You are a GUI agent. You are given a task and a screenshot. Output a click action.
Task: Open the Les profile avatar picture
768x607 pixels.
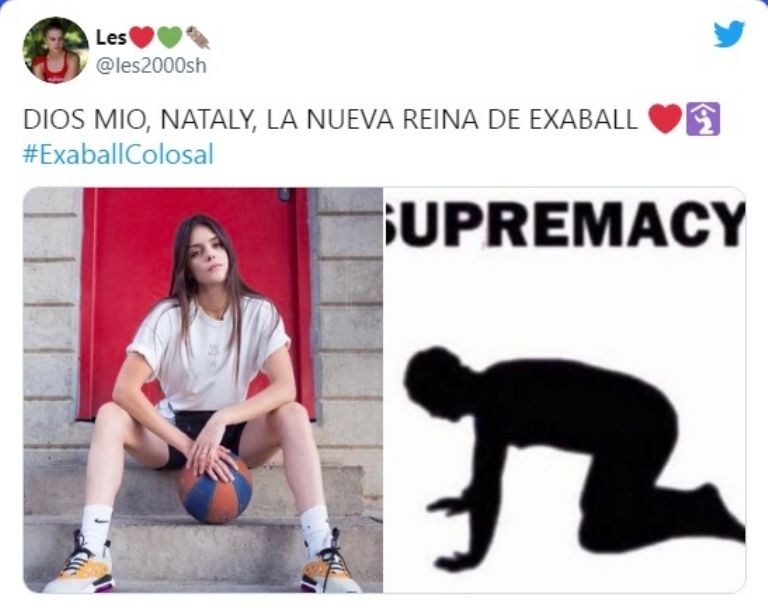pyautogui.click(x=55, y=50)
